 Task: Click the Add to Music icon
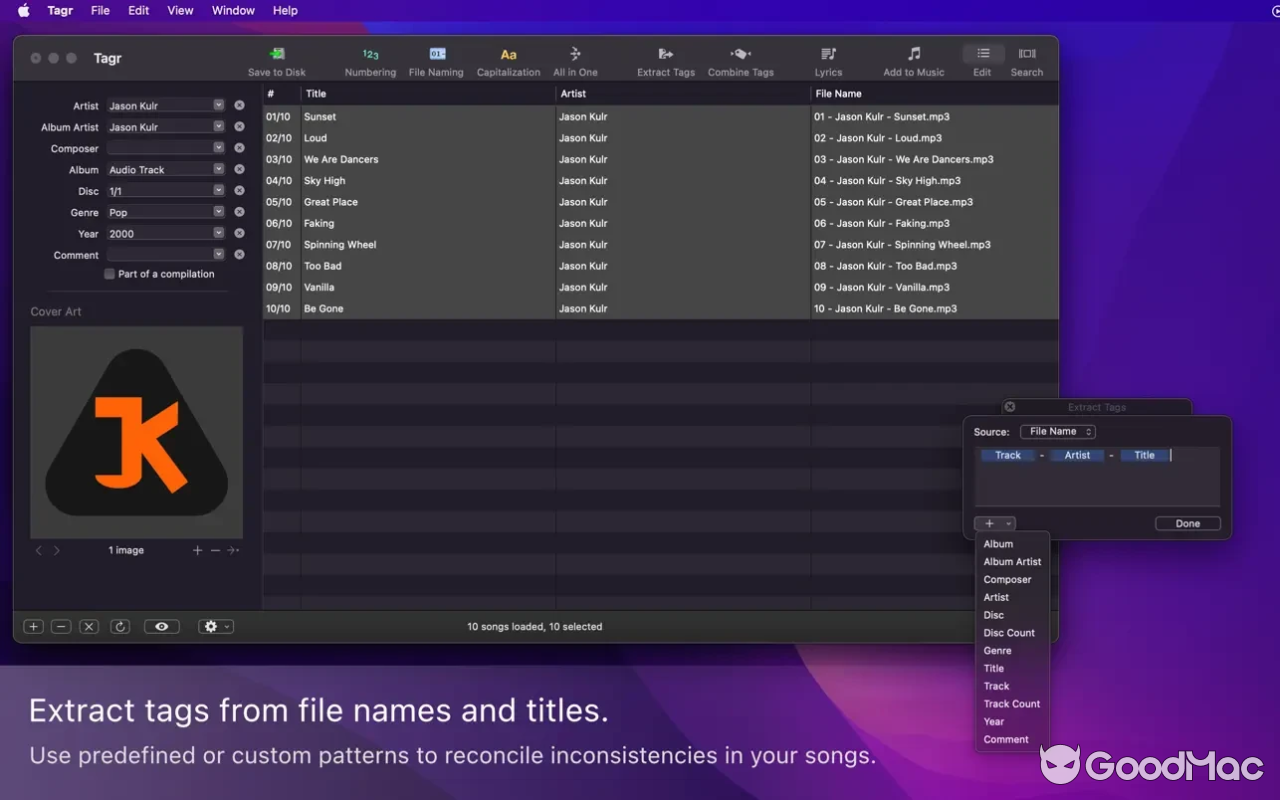[x=914, y=54]
